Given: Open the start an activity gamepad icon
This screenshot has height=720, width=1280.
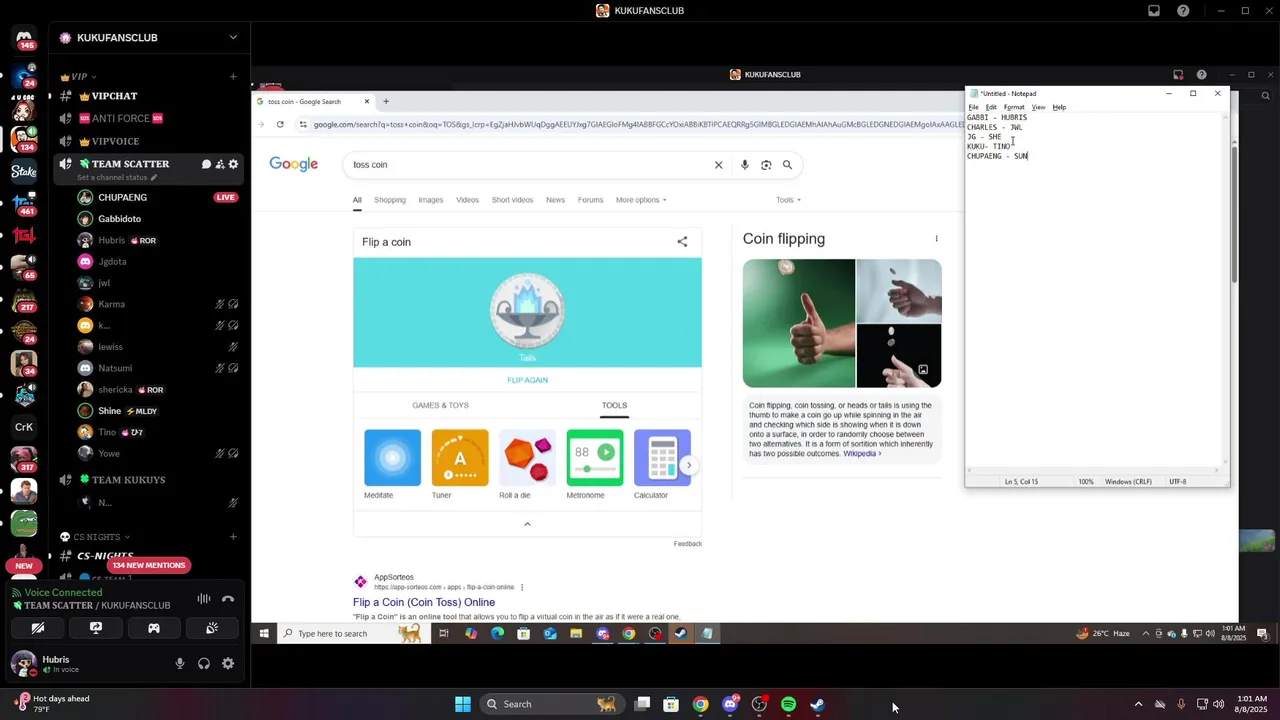Looking at the screenshot, I should [154, 628].
